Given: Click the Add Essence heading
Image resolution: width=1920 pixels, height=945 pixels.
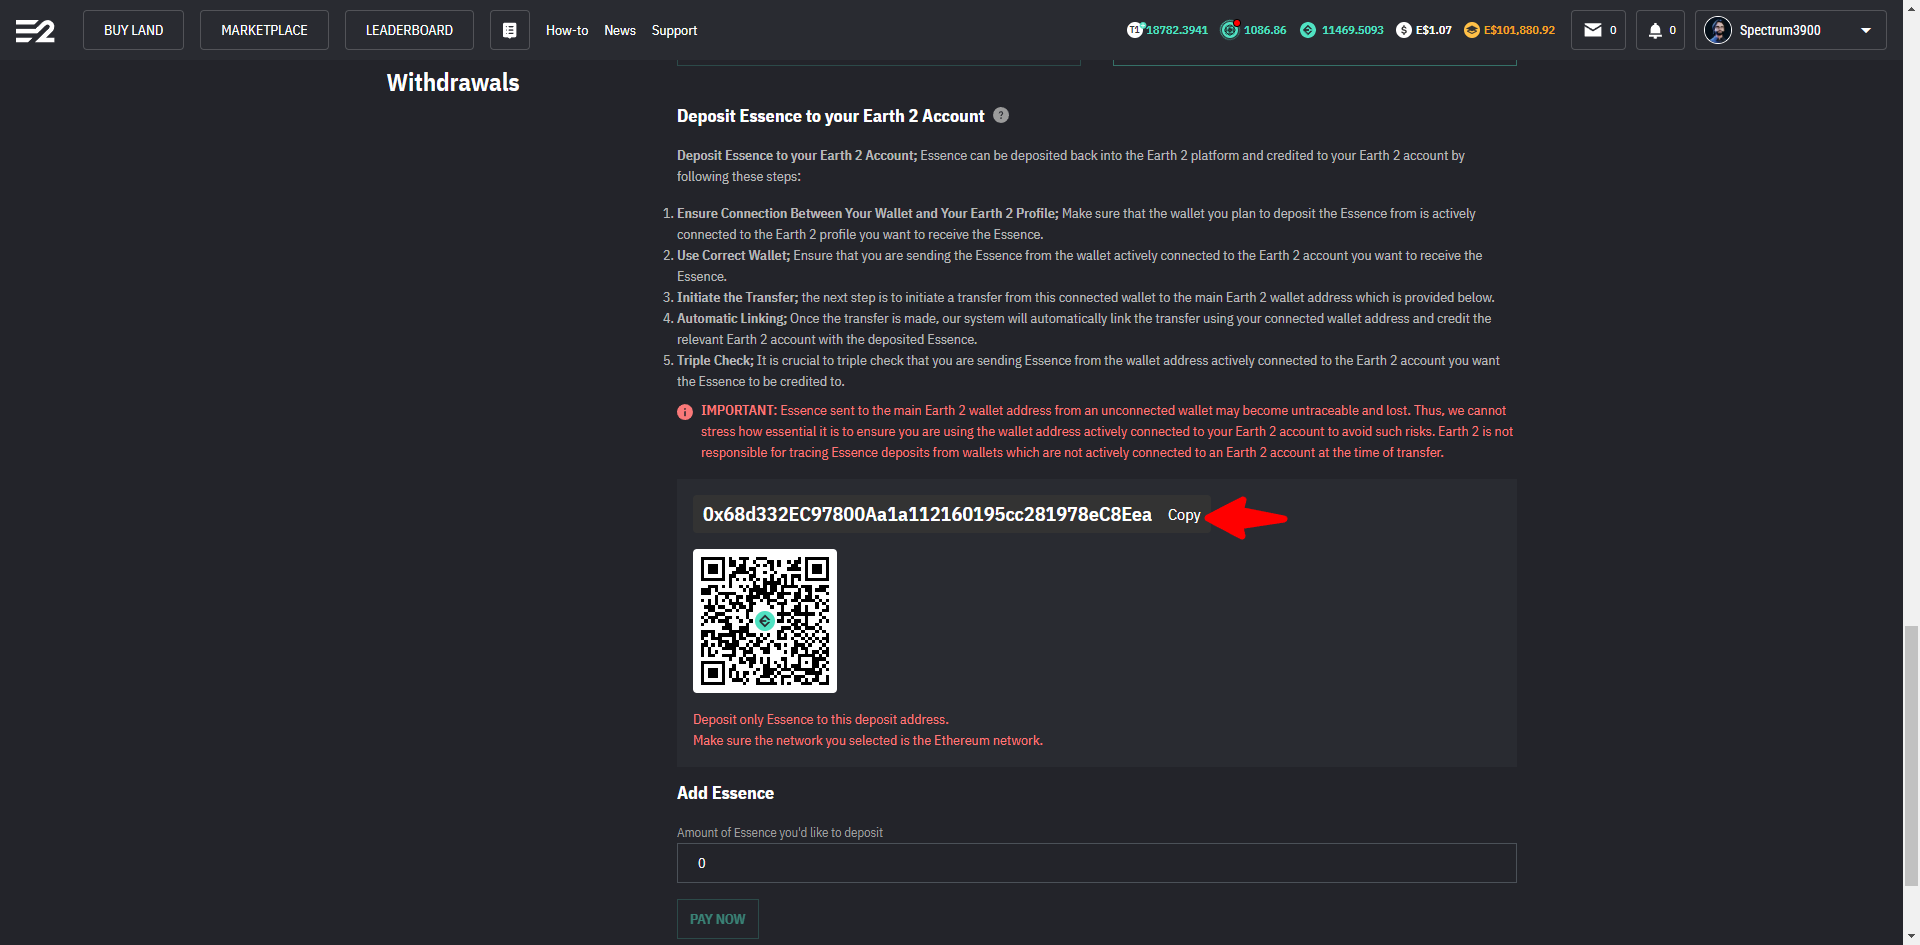Looking at the screenshot, I should click(x=725, y=793).
